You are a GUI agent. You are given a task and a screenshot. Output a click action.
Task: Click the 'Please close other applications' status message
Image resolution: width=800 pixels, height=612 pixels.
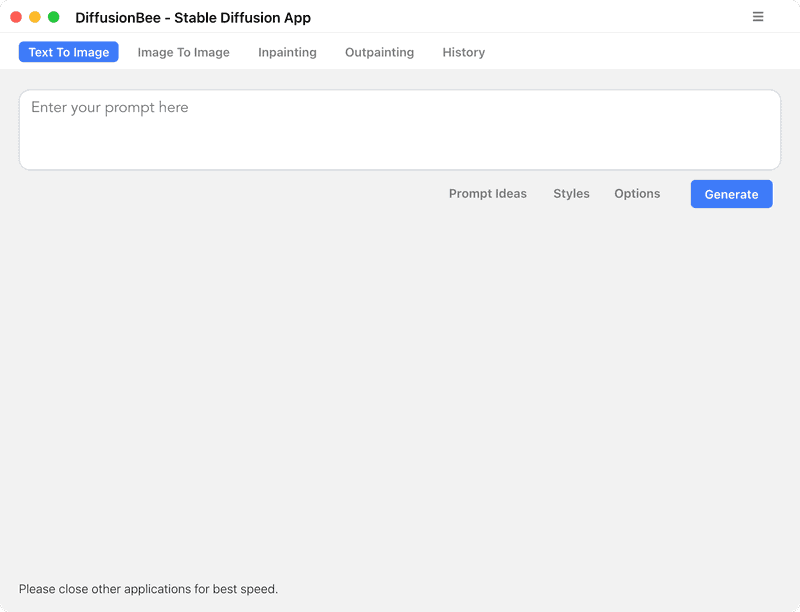pos(148,589)
